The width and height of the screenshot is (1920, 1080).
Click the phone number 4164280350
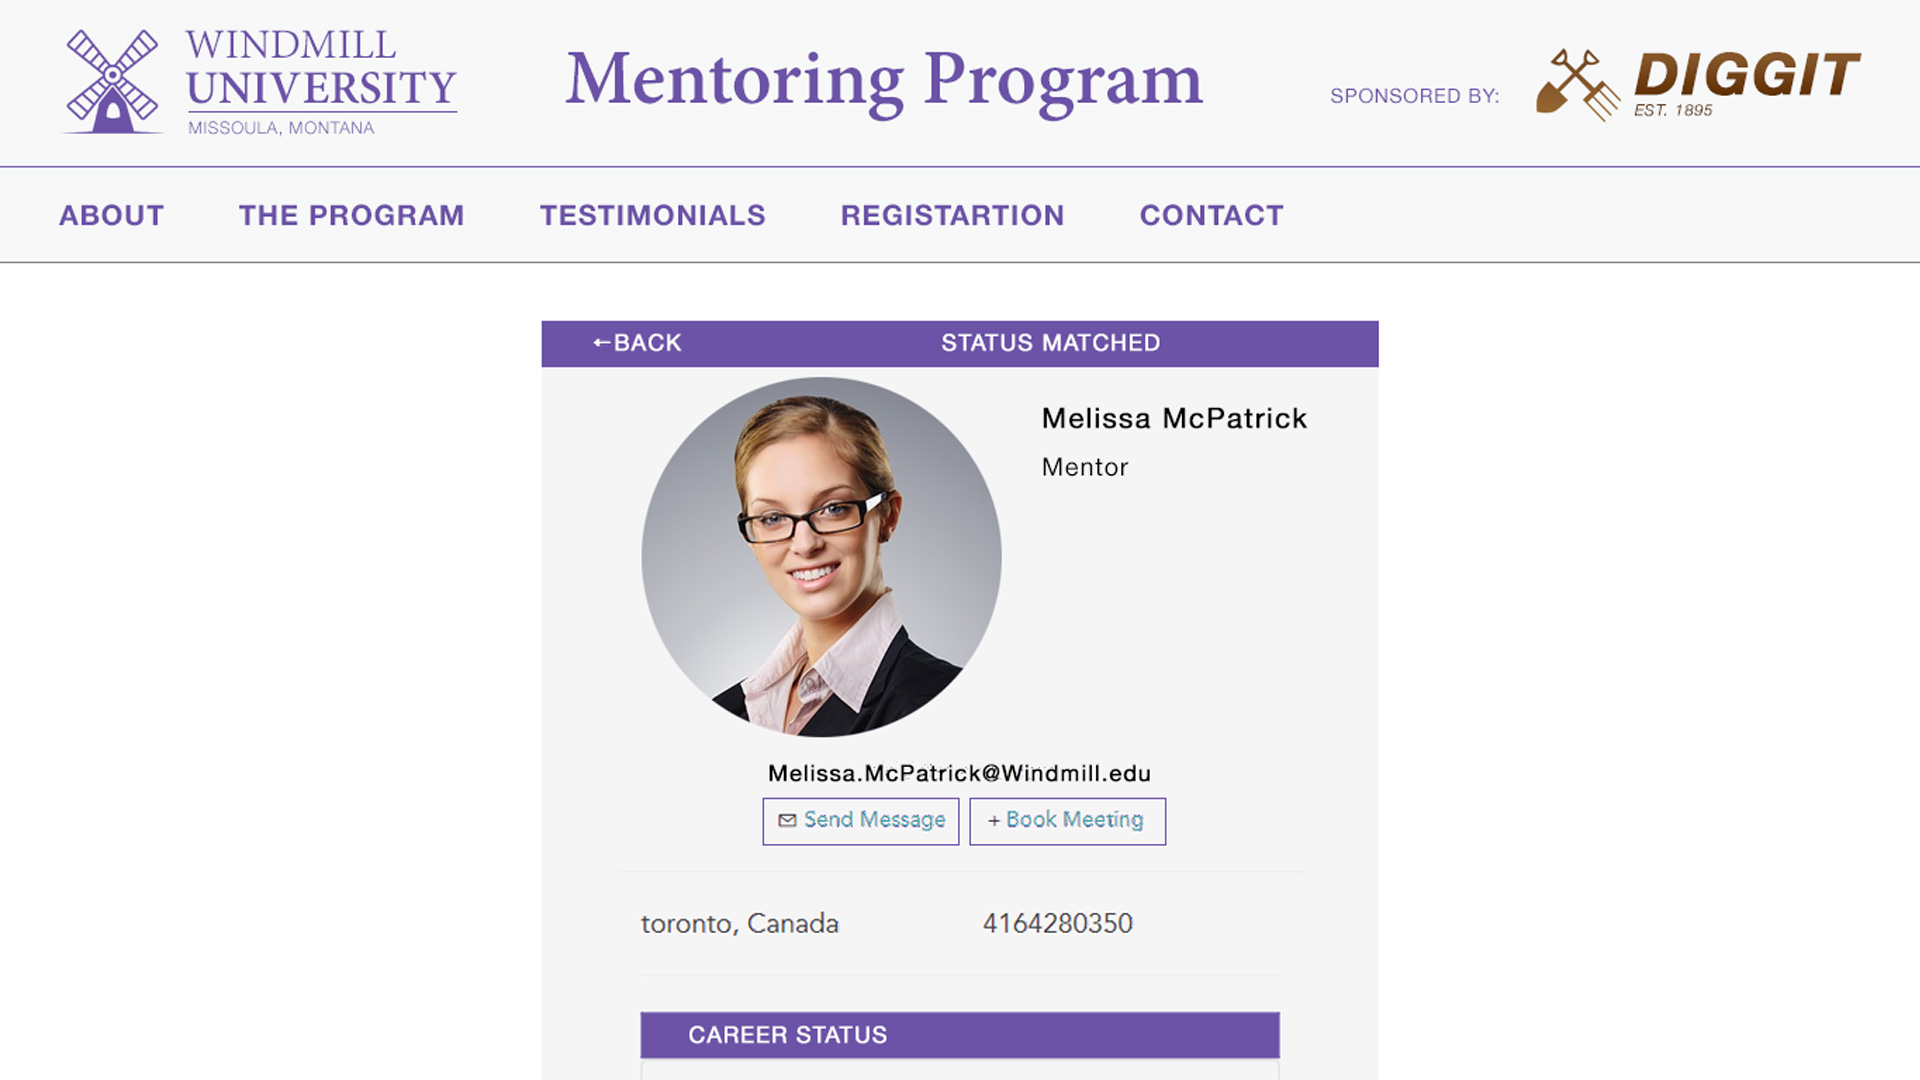pyautogui.click(x=1057, y=923)
